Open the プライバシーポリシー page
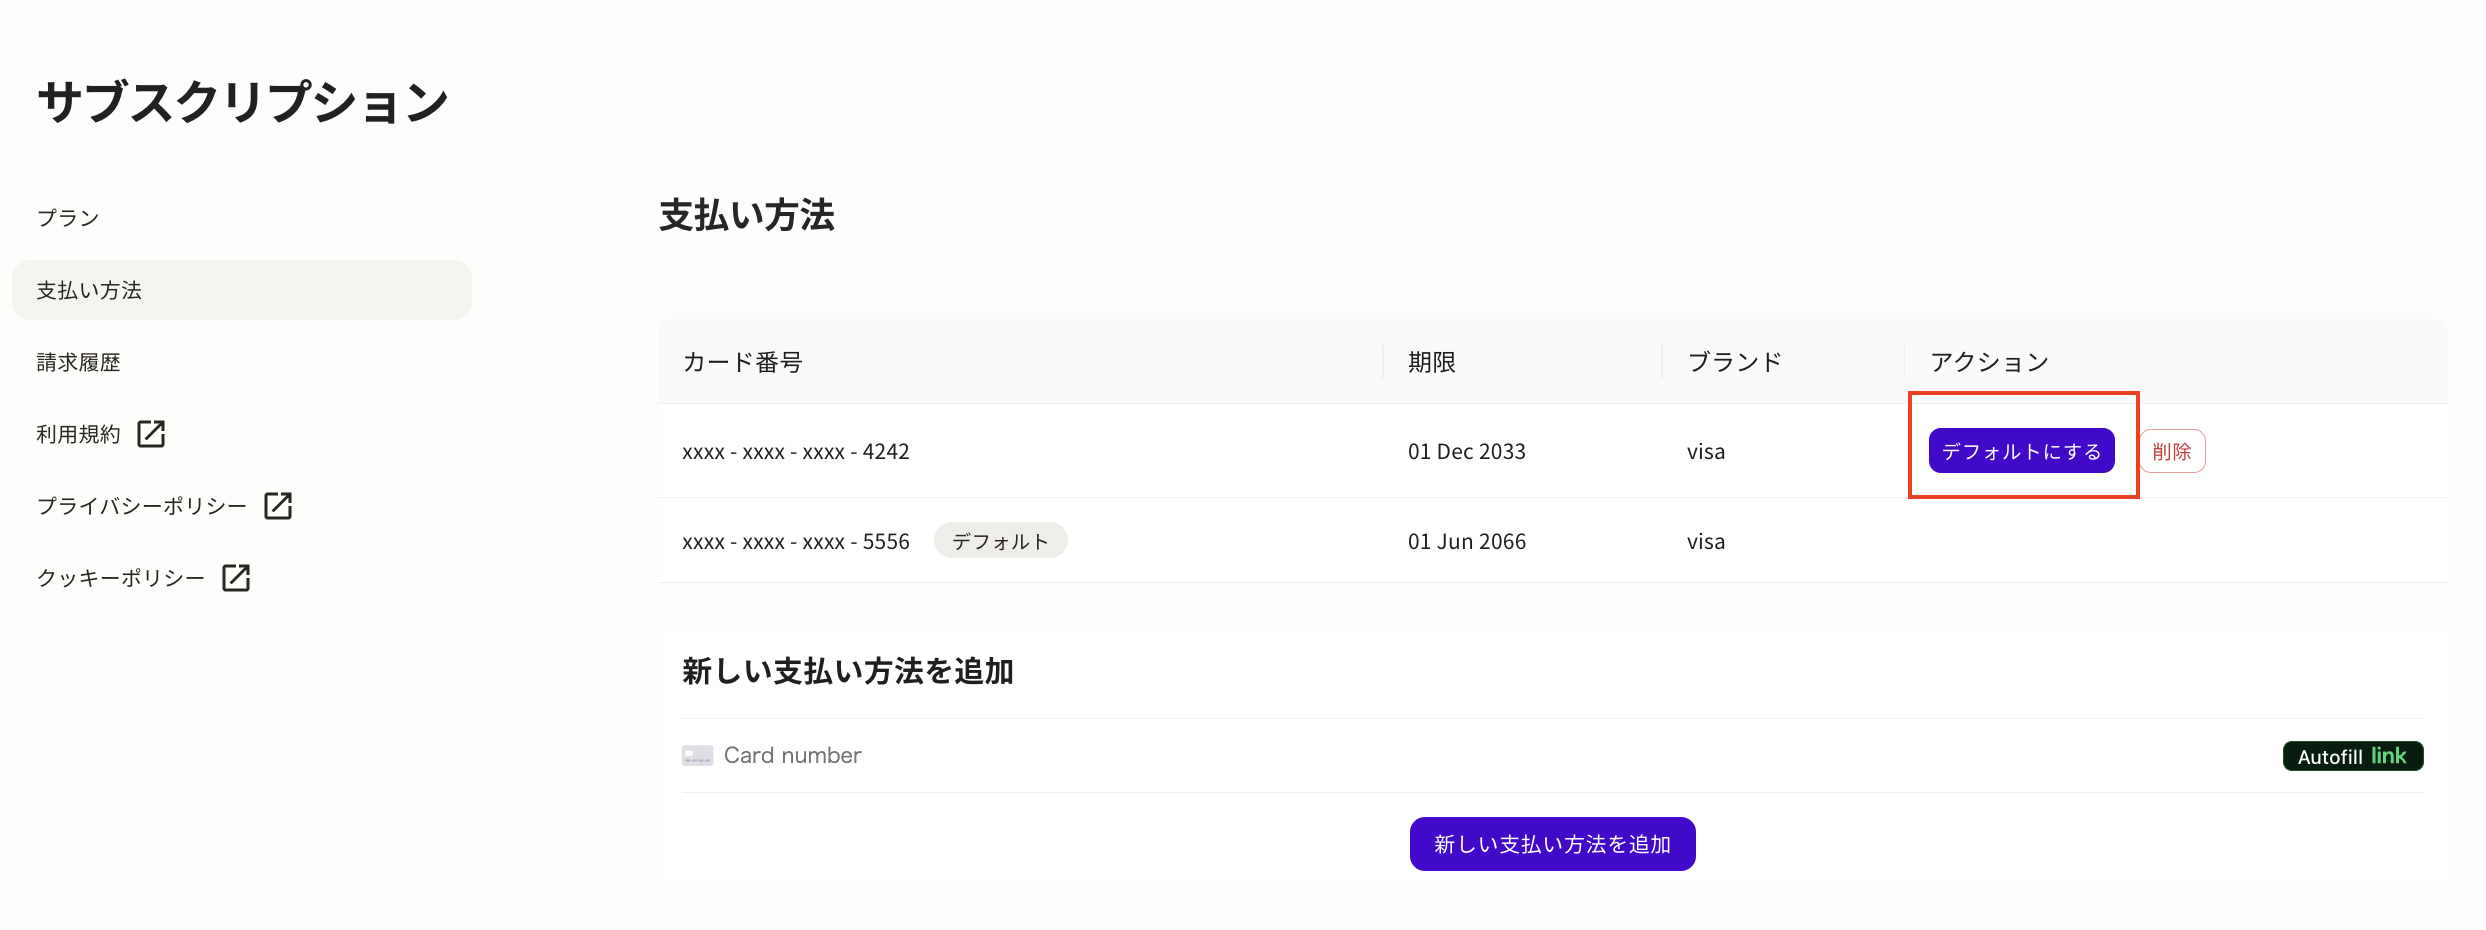Viewport: 2486px width, 930px height. [141, 505]
